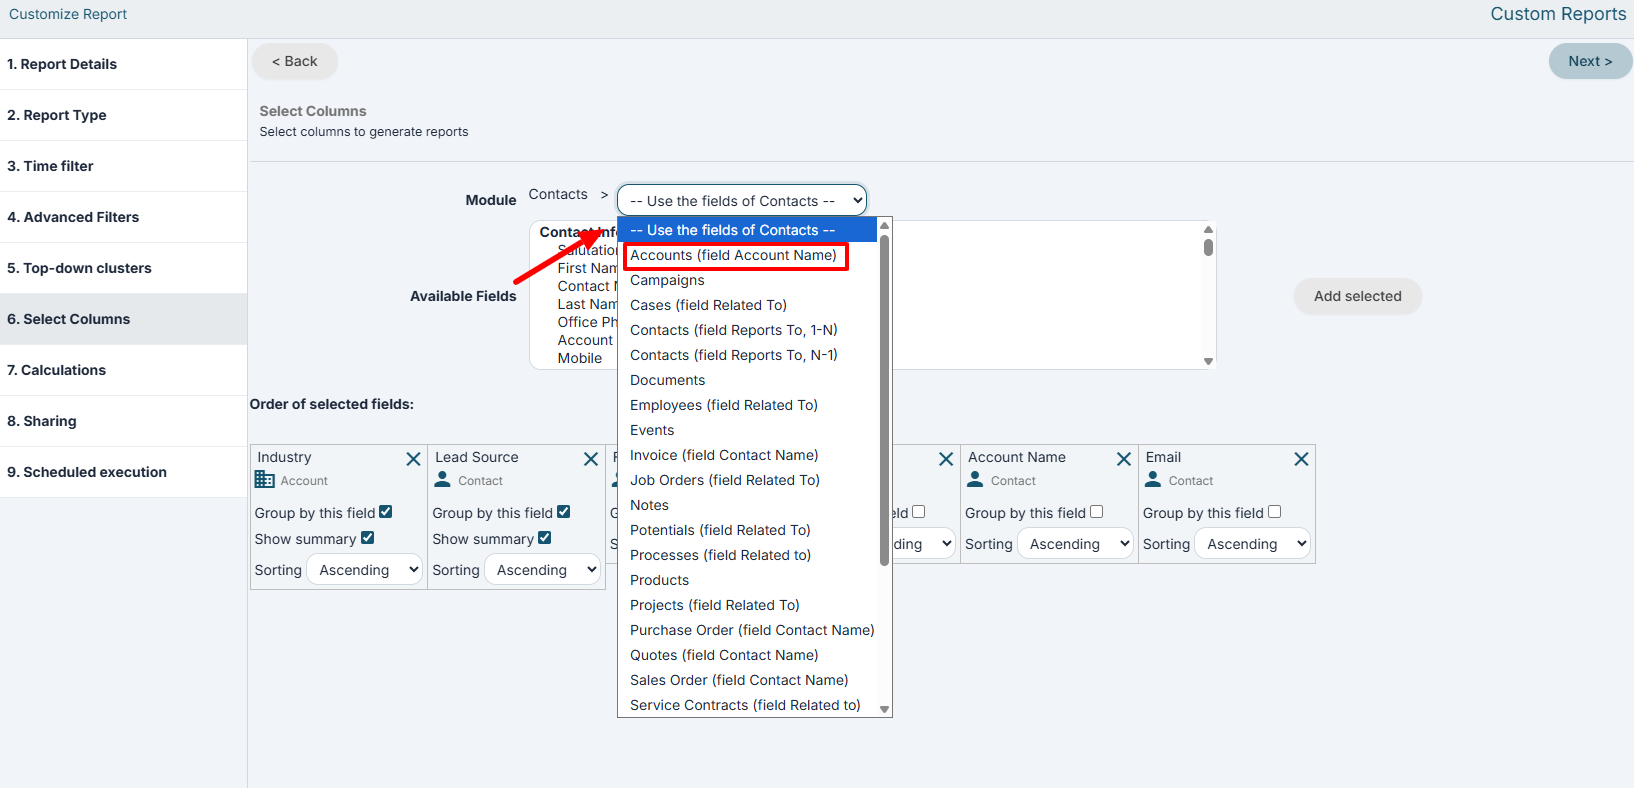The height and width of the screenshot is (788, 1634).
Task: Collapse the Use the fields of Contacts dropdown
Action: (x=742, y=200)
